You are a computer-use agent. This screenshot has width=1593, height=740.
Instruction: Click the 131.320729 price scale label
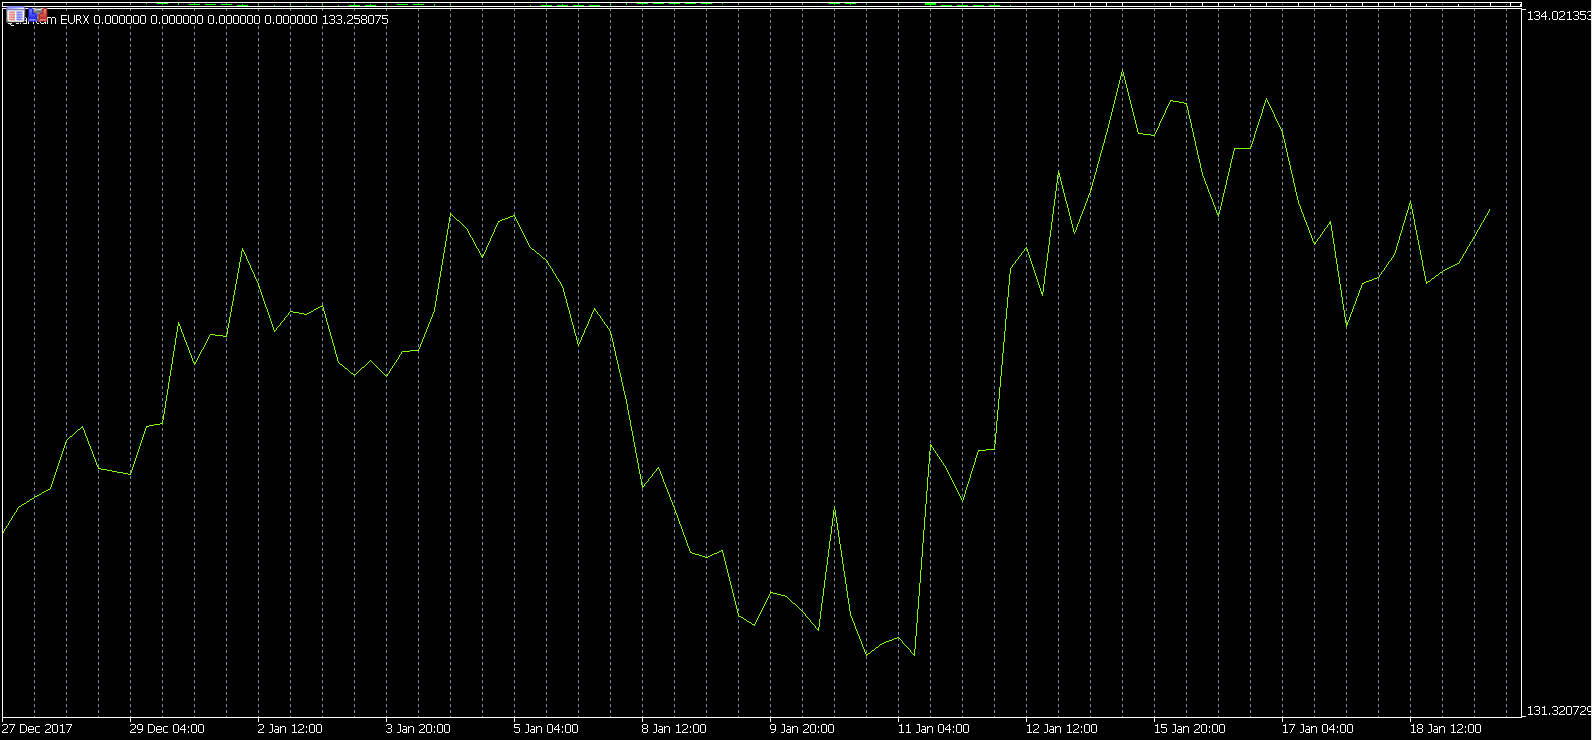(1557, 711)
